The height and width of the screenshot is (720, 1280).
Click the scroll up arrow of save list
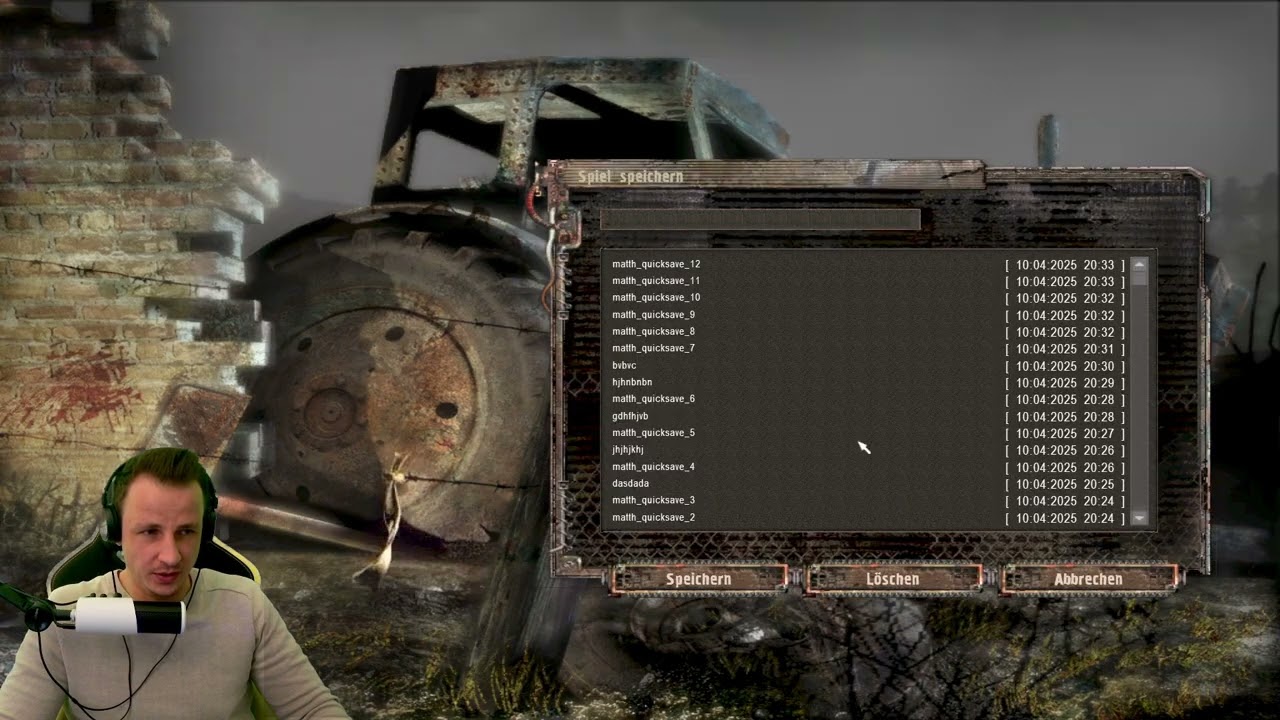coord(1139,264)
